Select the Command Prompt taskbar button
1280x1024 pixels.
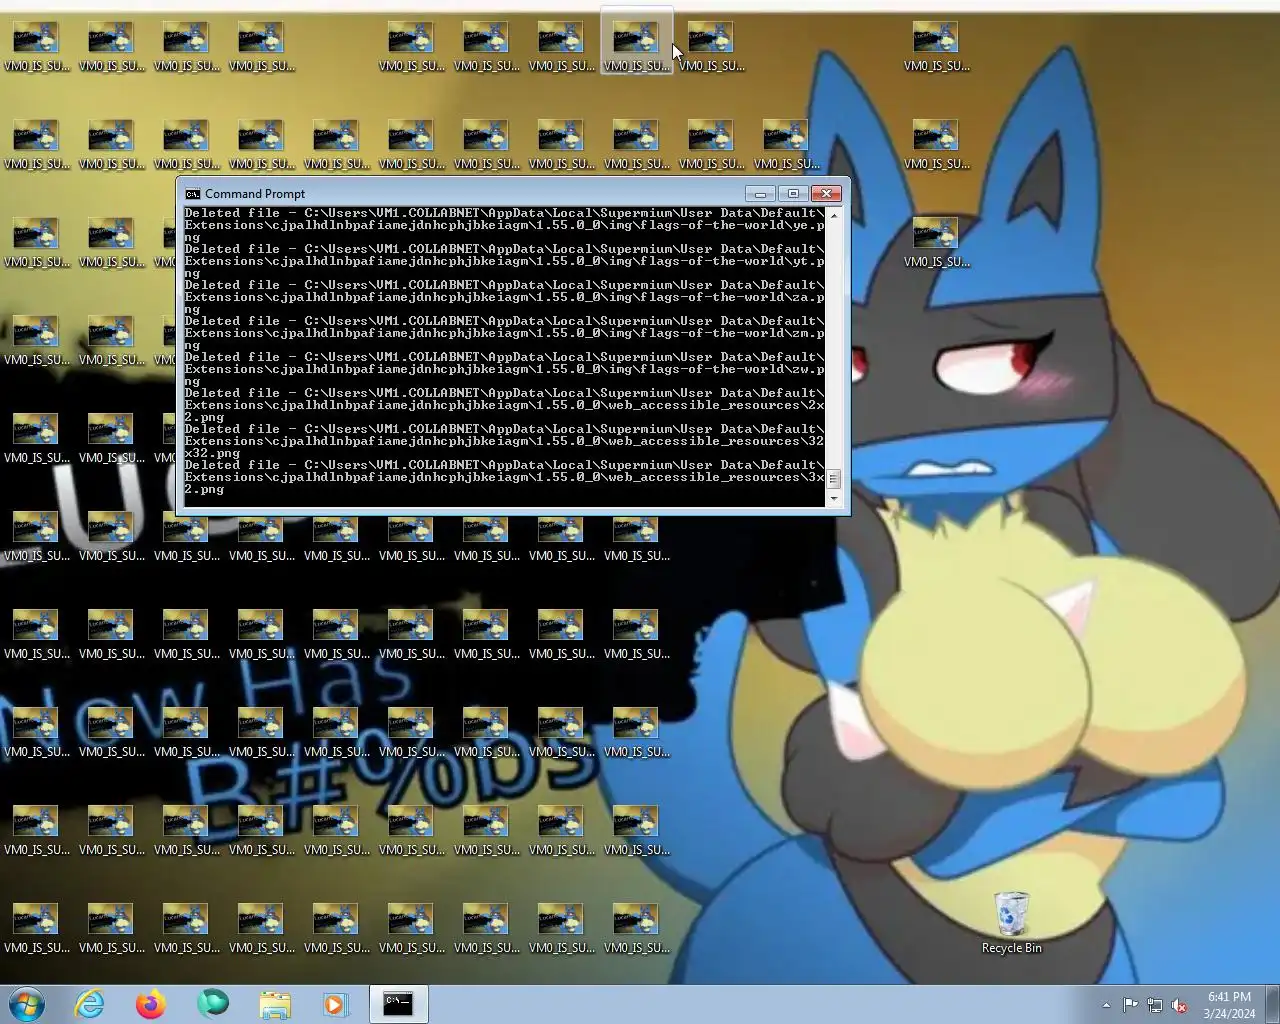coord(398,1004)
